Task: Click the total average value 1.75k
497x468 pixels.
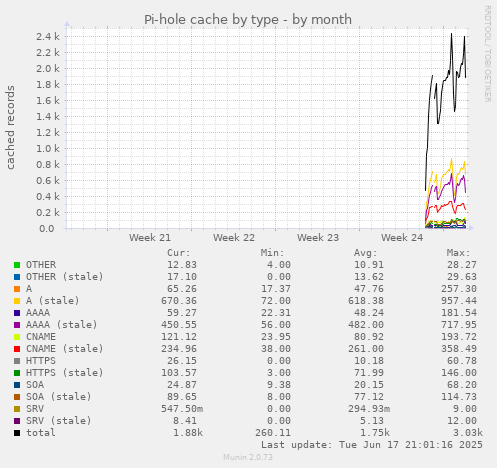Action: pyautogui.click(x=375, y=433)
